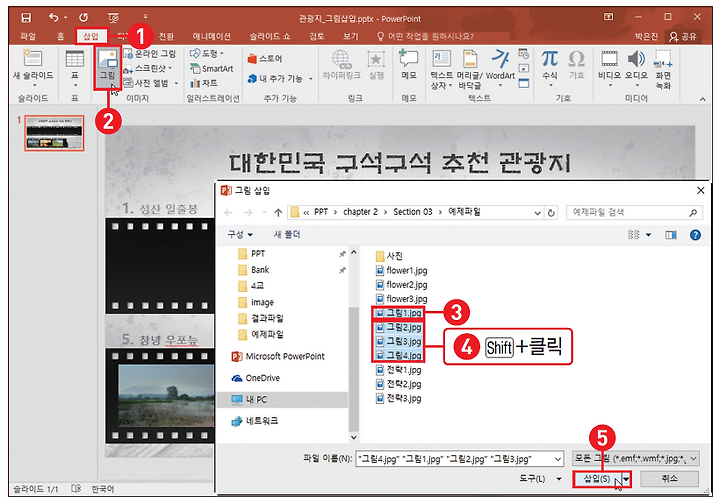Toggle the preview pane icon in dialog
Image resolution: width=720 pixels, height=504 pixels.
click(x=671, y=235)
